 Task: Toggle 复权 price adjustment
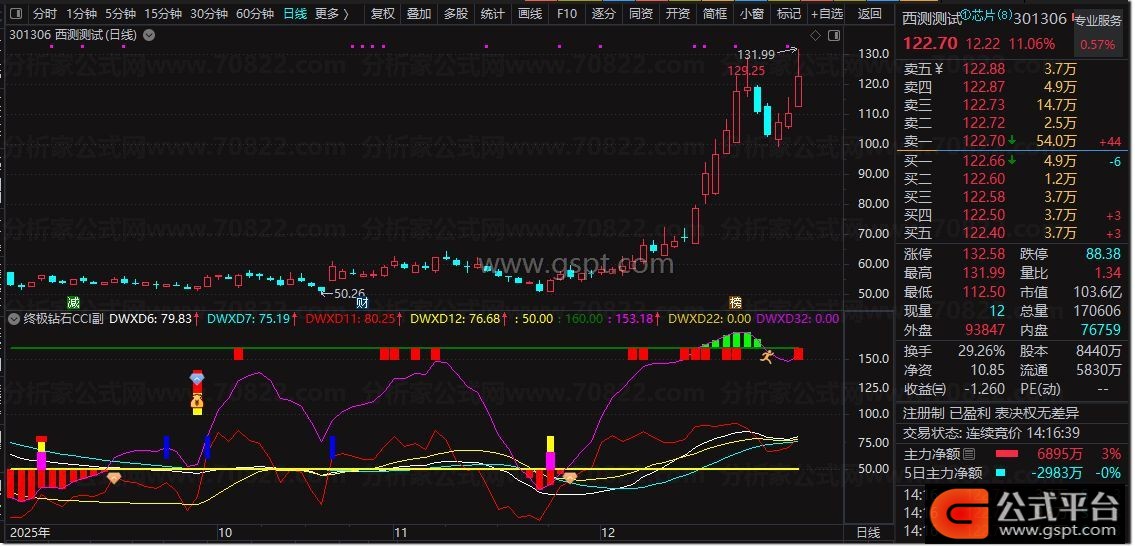382,14
